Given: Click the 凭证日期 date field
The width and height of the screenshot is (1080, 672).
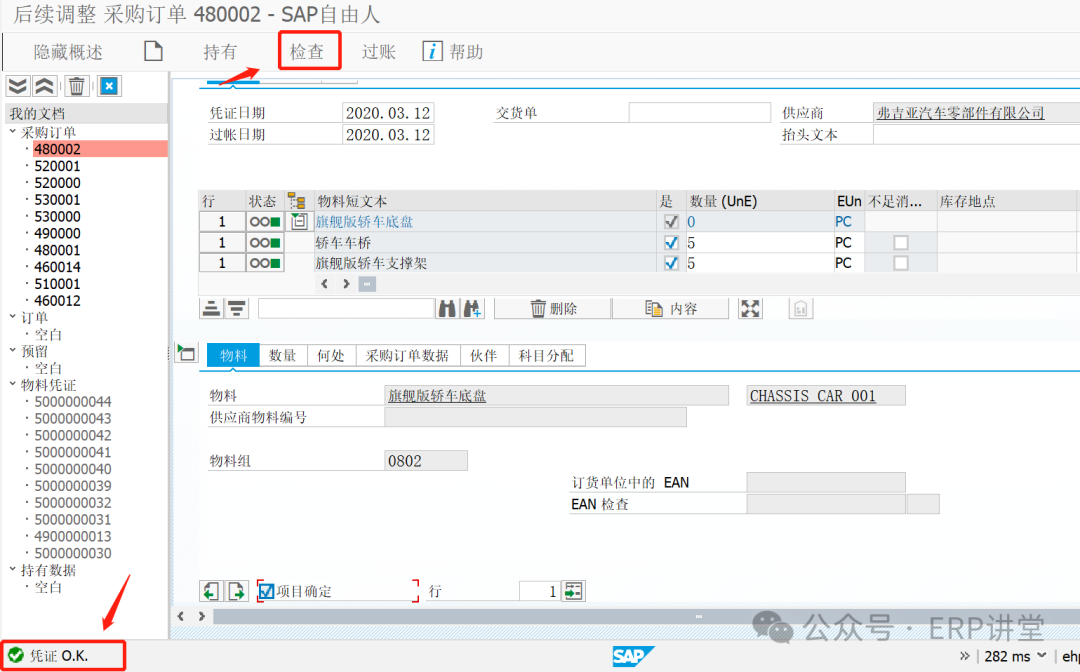Looking at the screenshot, I should click(388, 113).
